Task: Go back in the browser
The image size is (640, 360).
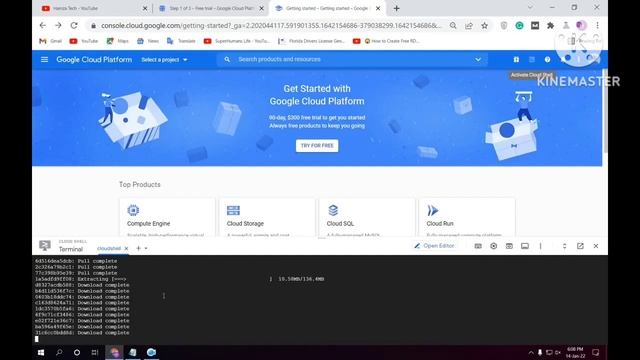Action: (x=43, y=25)
